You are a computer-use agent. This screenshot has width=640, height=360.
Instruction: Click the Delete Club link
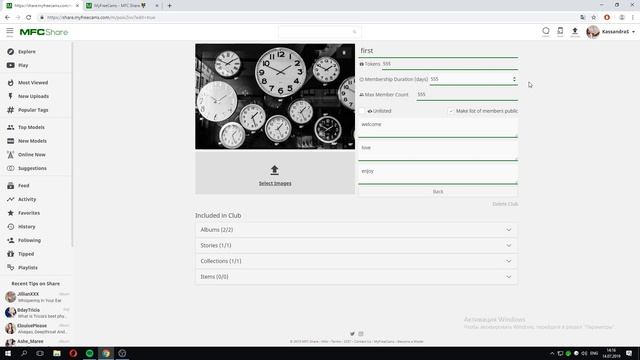point(505,204)
